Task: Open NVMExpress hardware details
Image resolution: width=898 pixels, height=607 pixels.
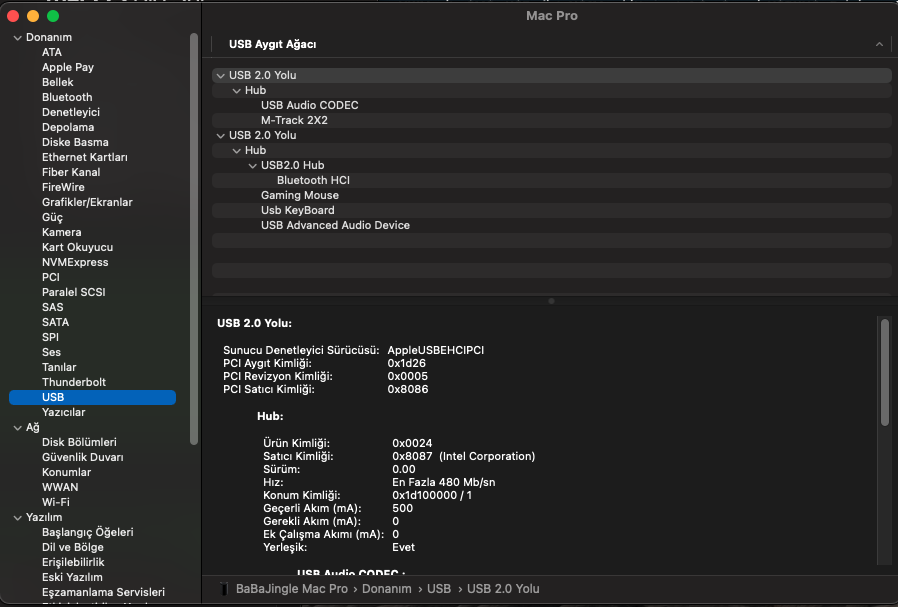Action: [x=75, y=262]
